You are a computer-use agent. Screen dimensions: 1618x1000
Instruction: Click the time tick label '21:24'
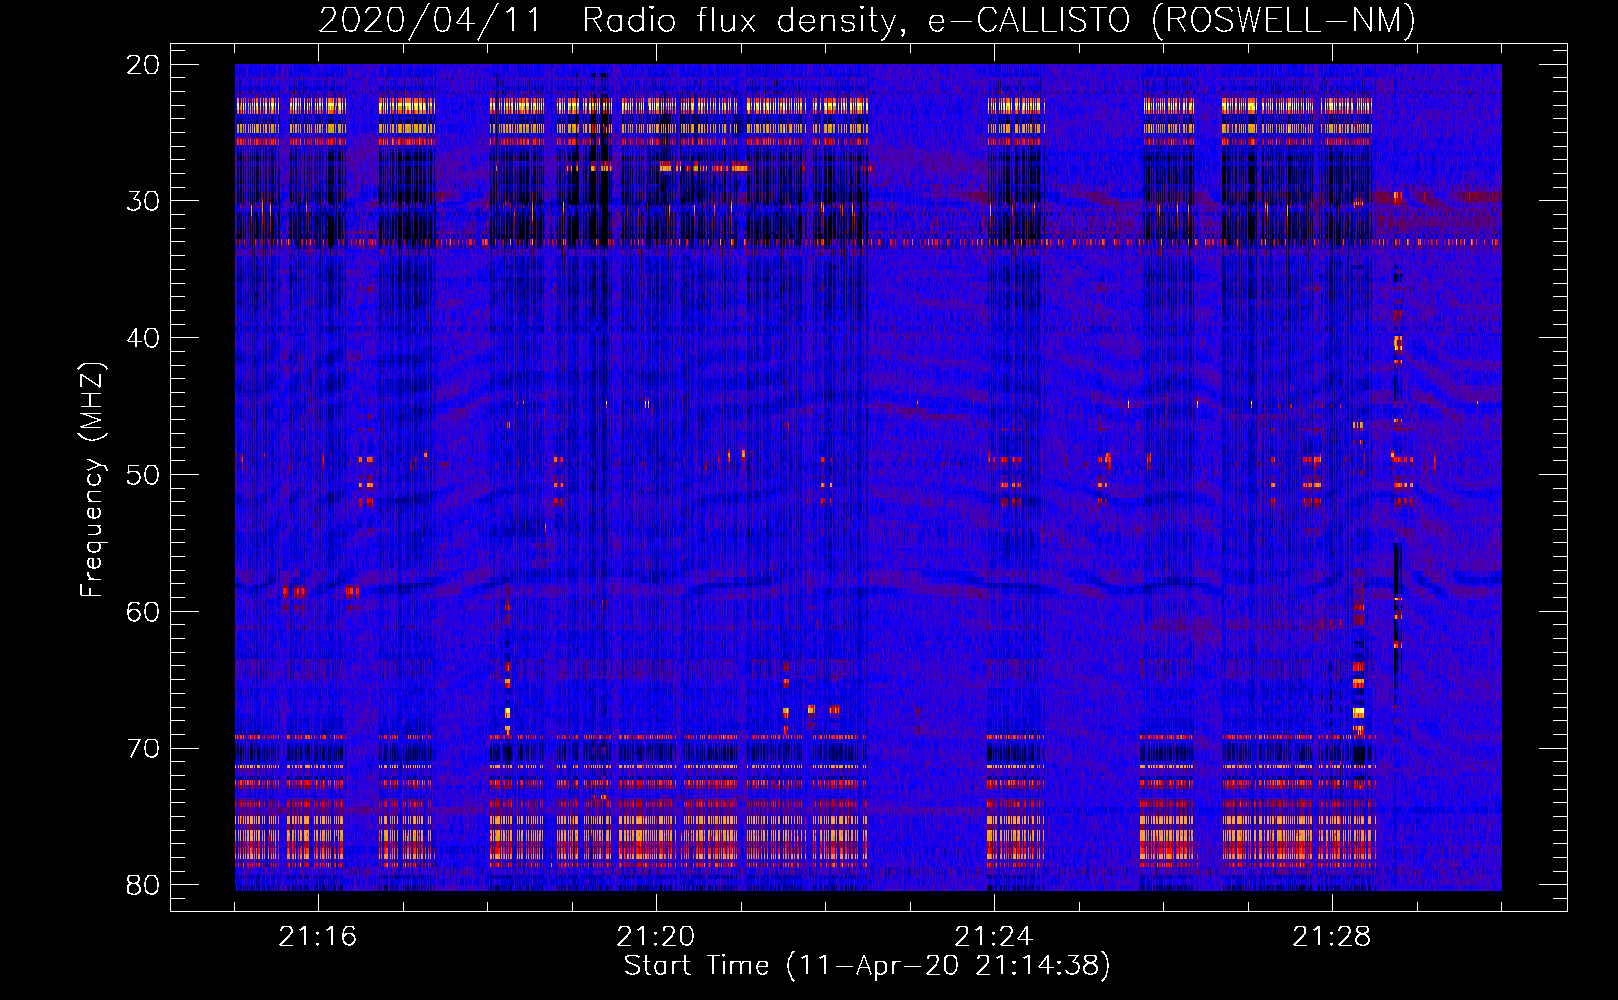[x=994, y=937]
